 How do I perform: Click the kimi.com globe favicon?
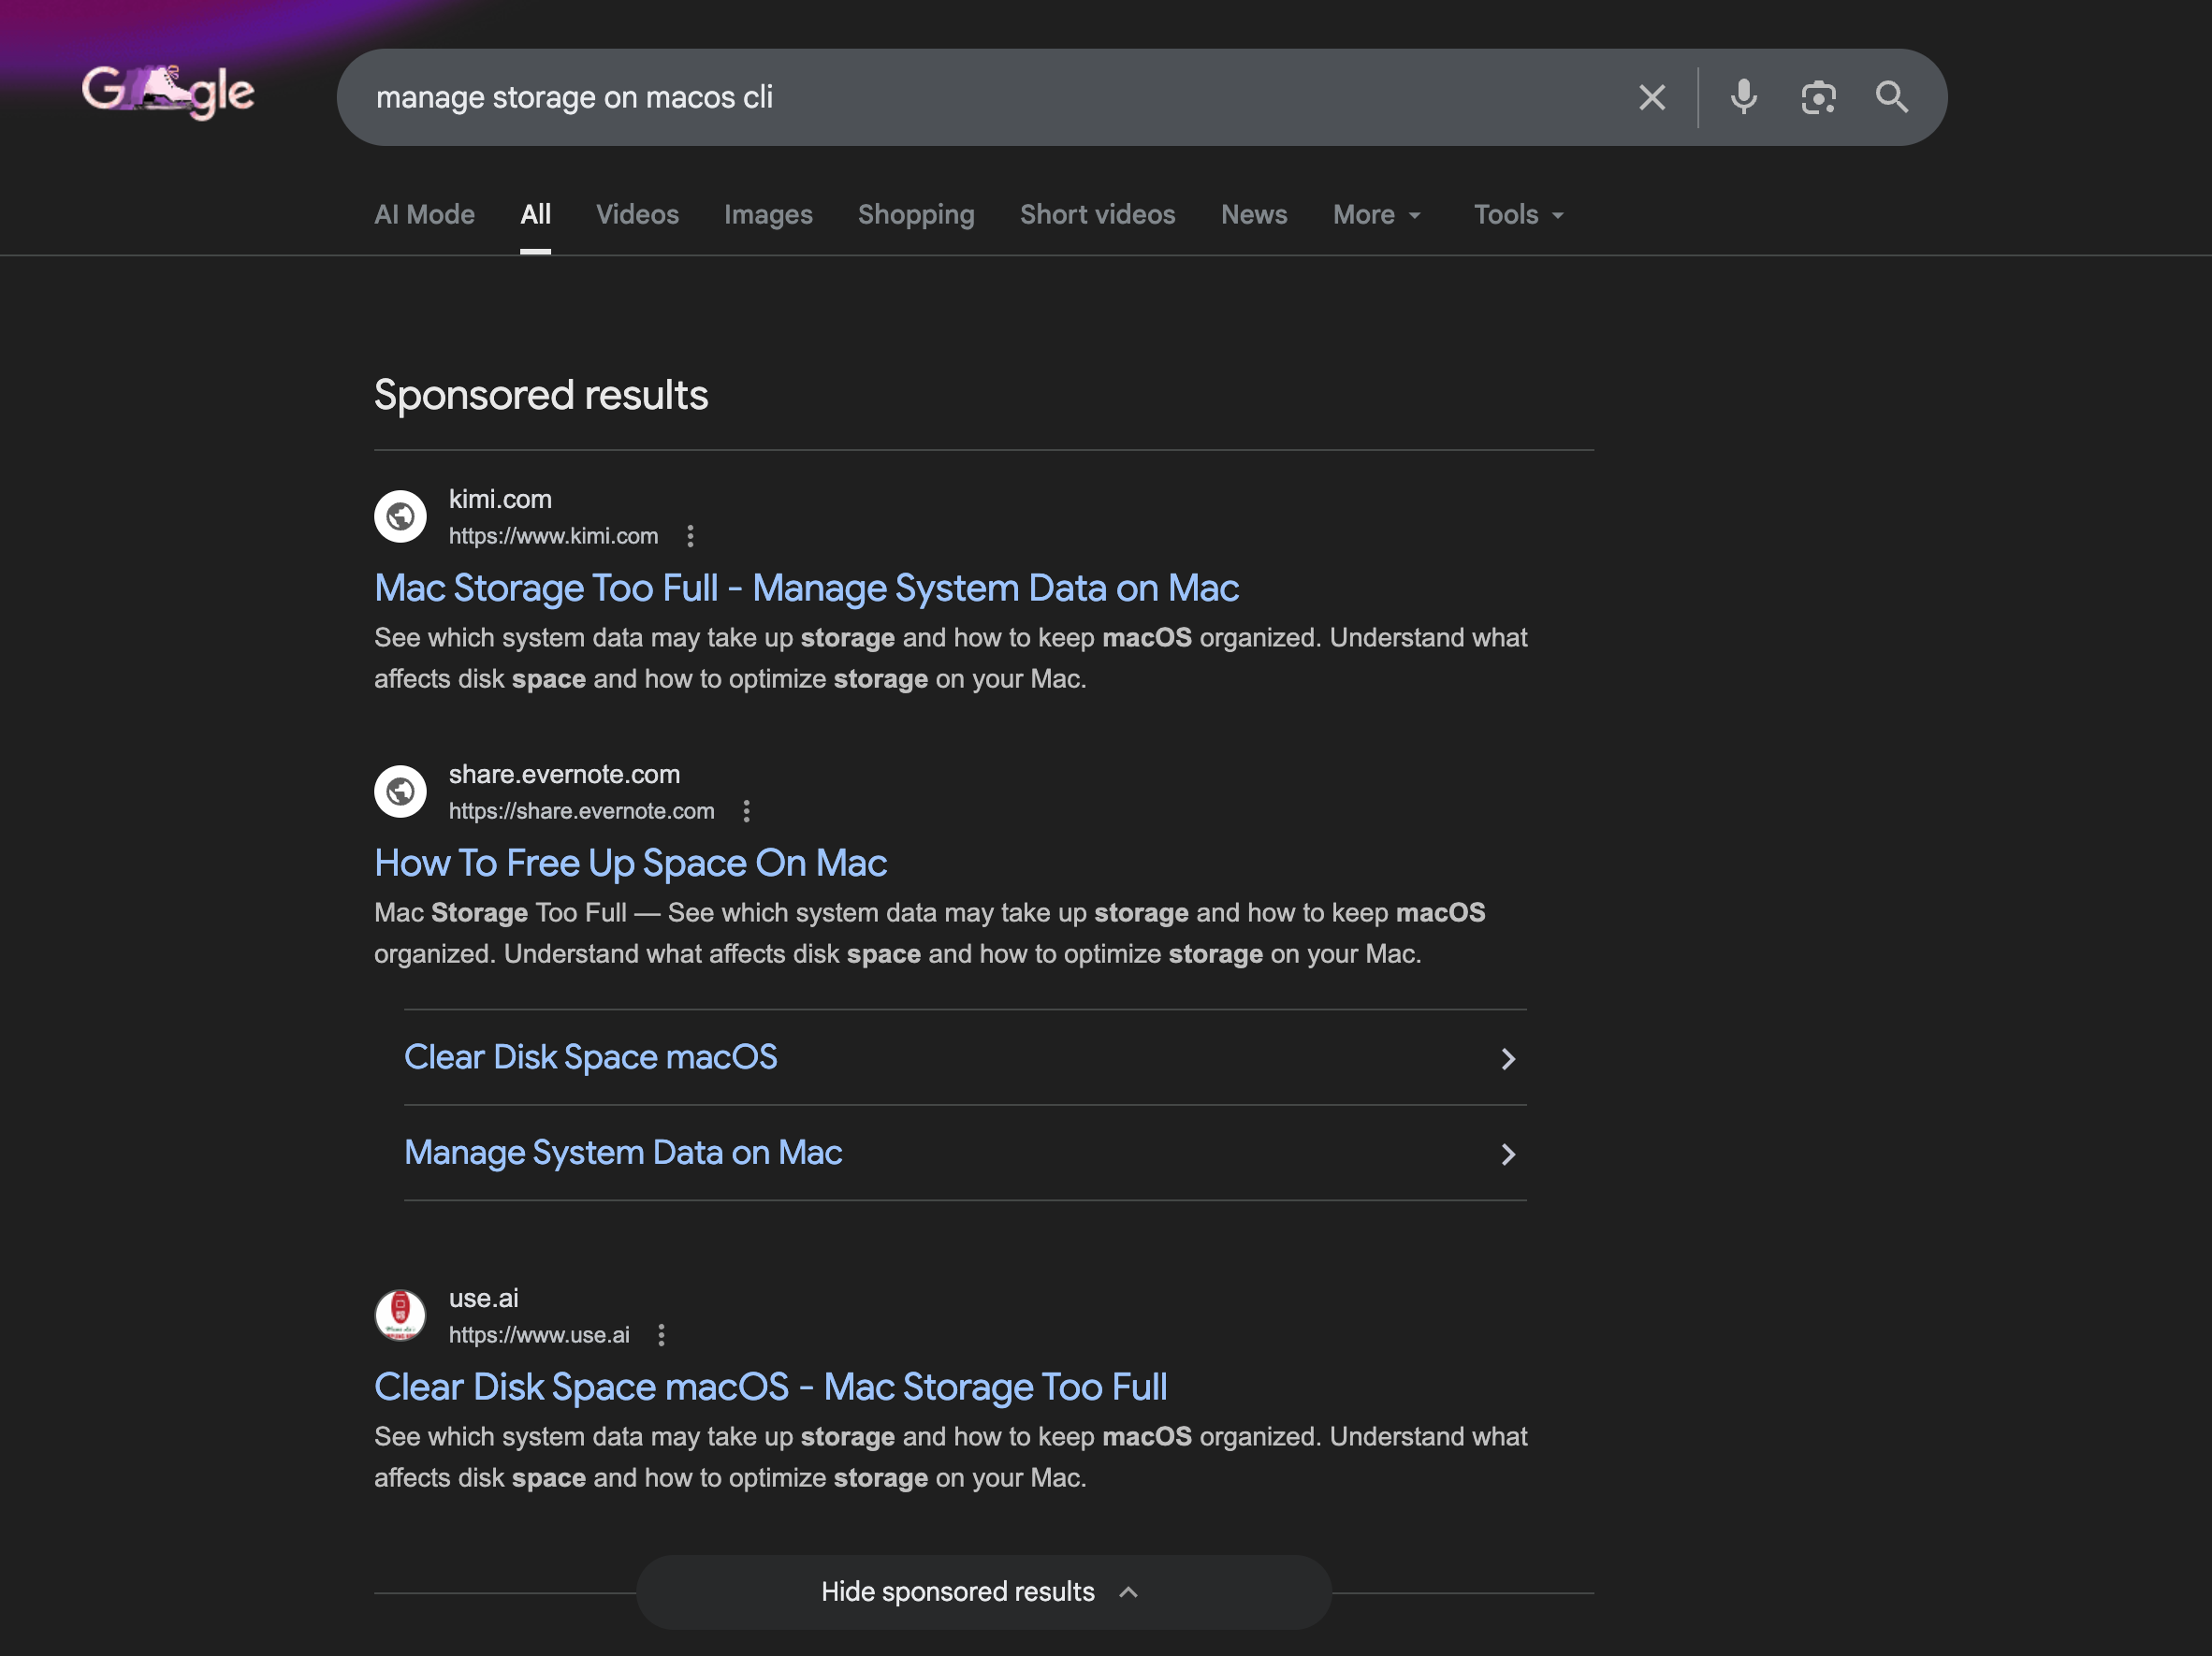click(x=400, y=516)
